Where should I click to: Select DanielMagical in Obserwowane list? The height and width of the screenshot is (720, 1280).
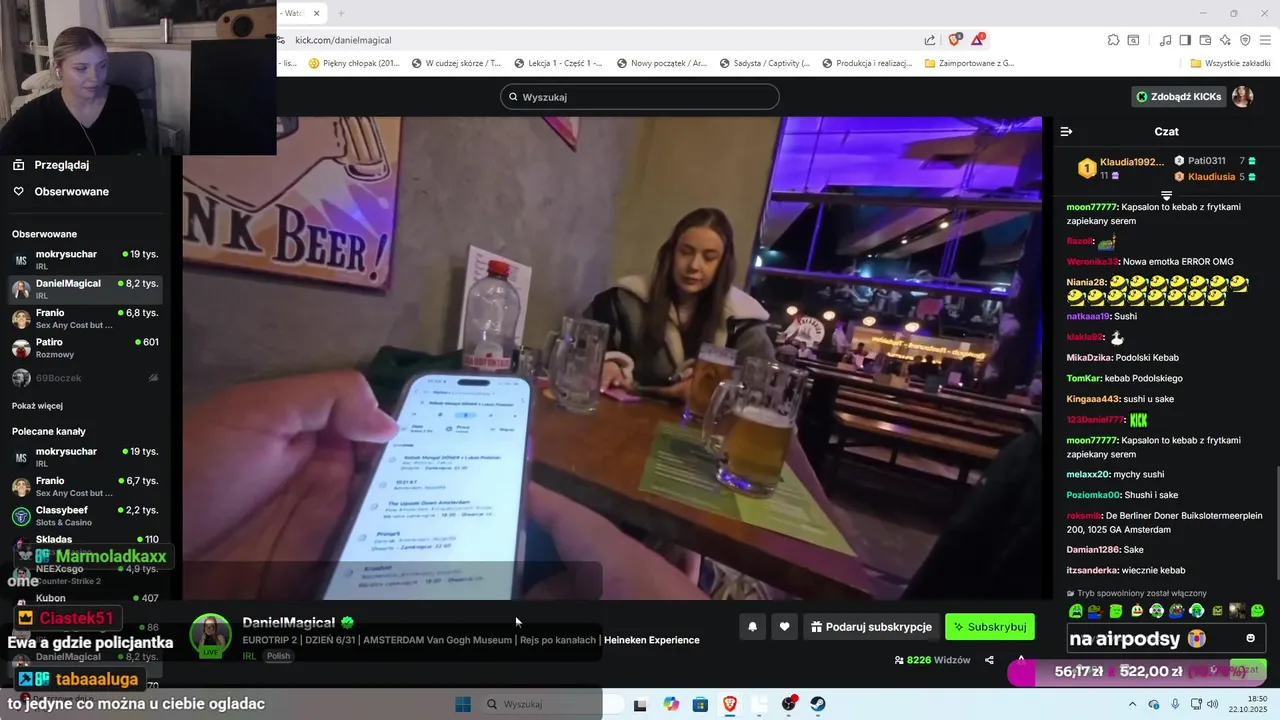pyautogui.click(x=86, y=289)
